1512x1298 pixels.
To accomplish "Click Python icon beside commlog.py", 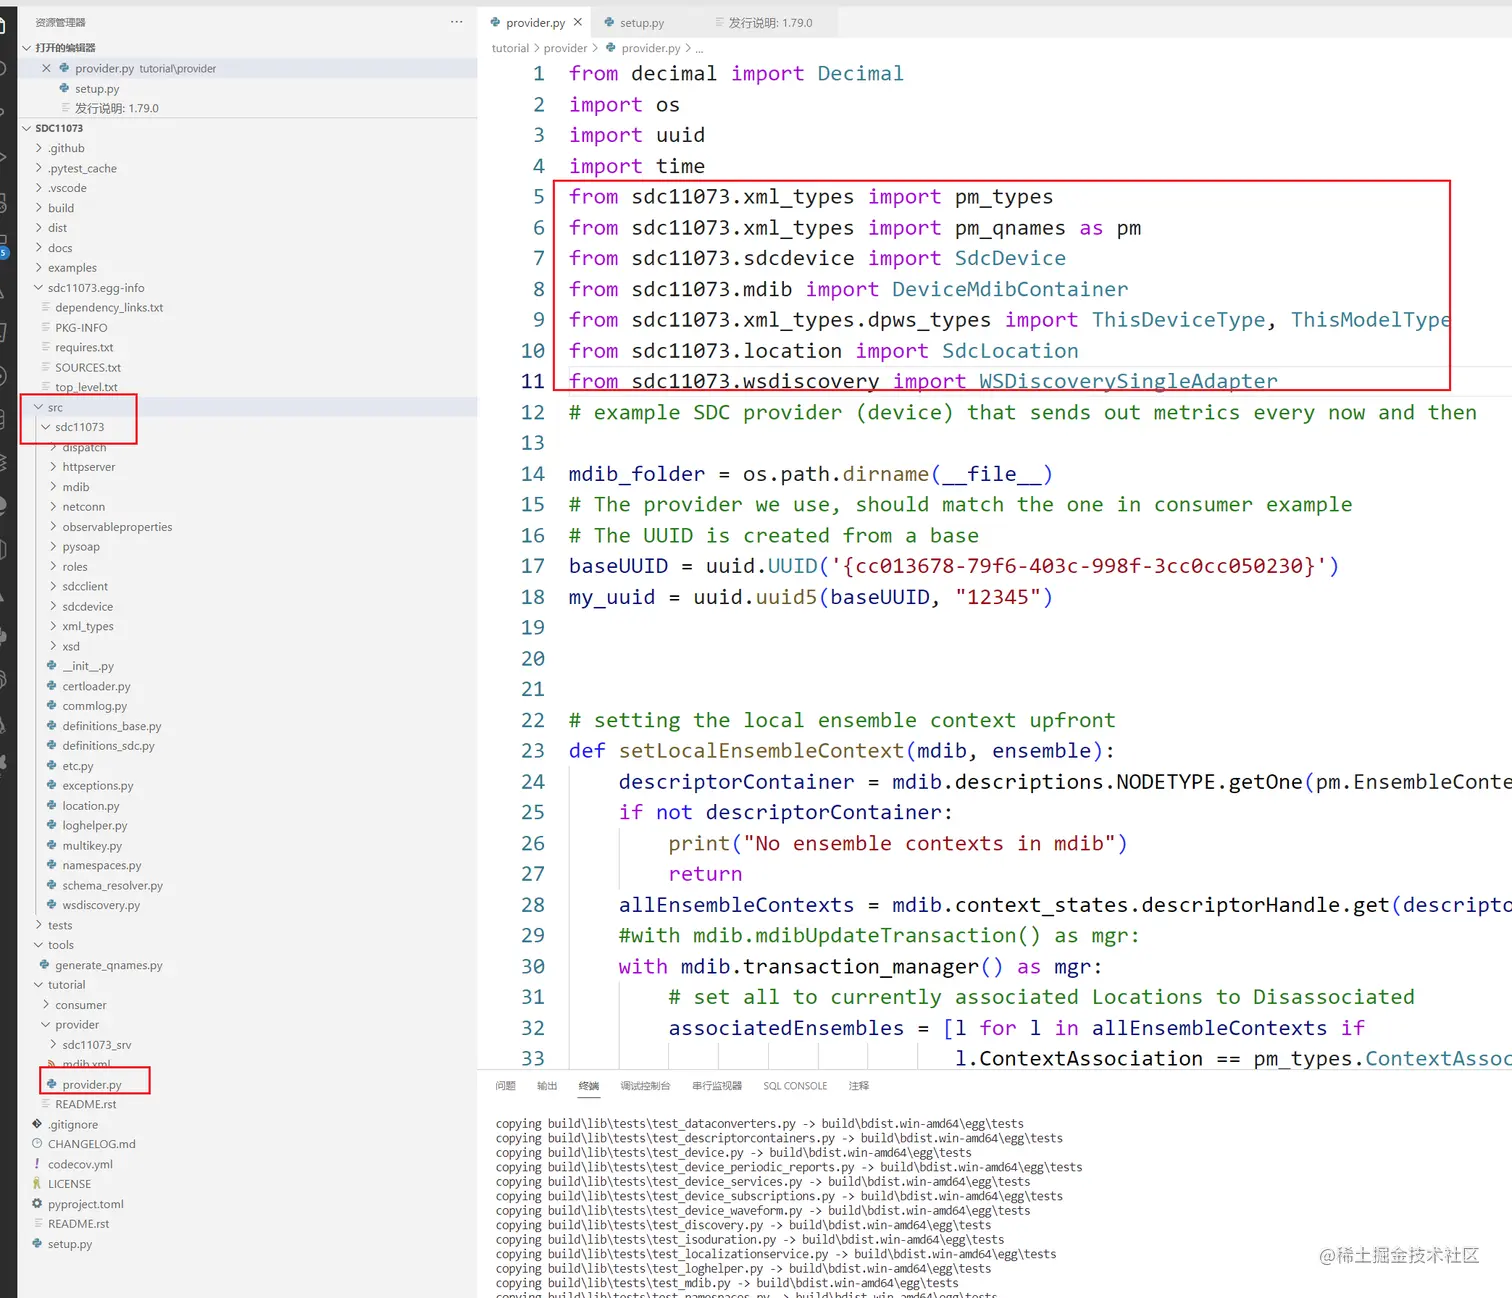I will tap(52, 706).
